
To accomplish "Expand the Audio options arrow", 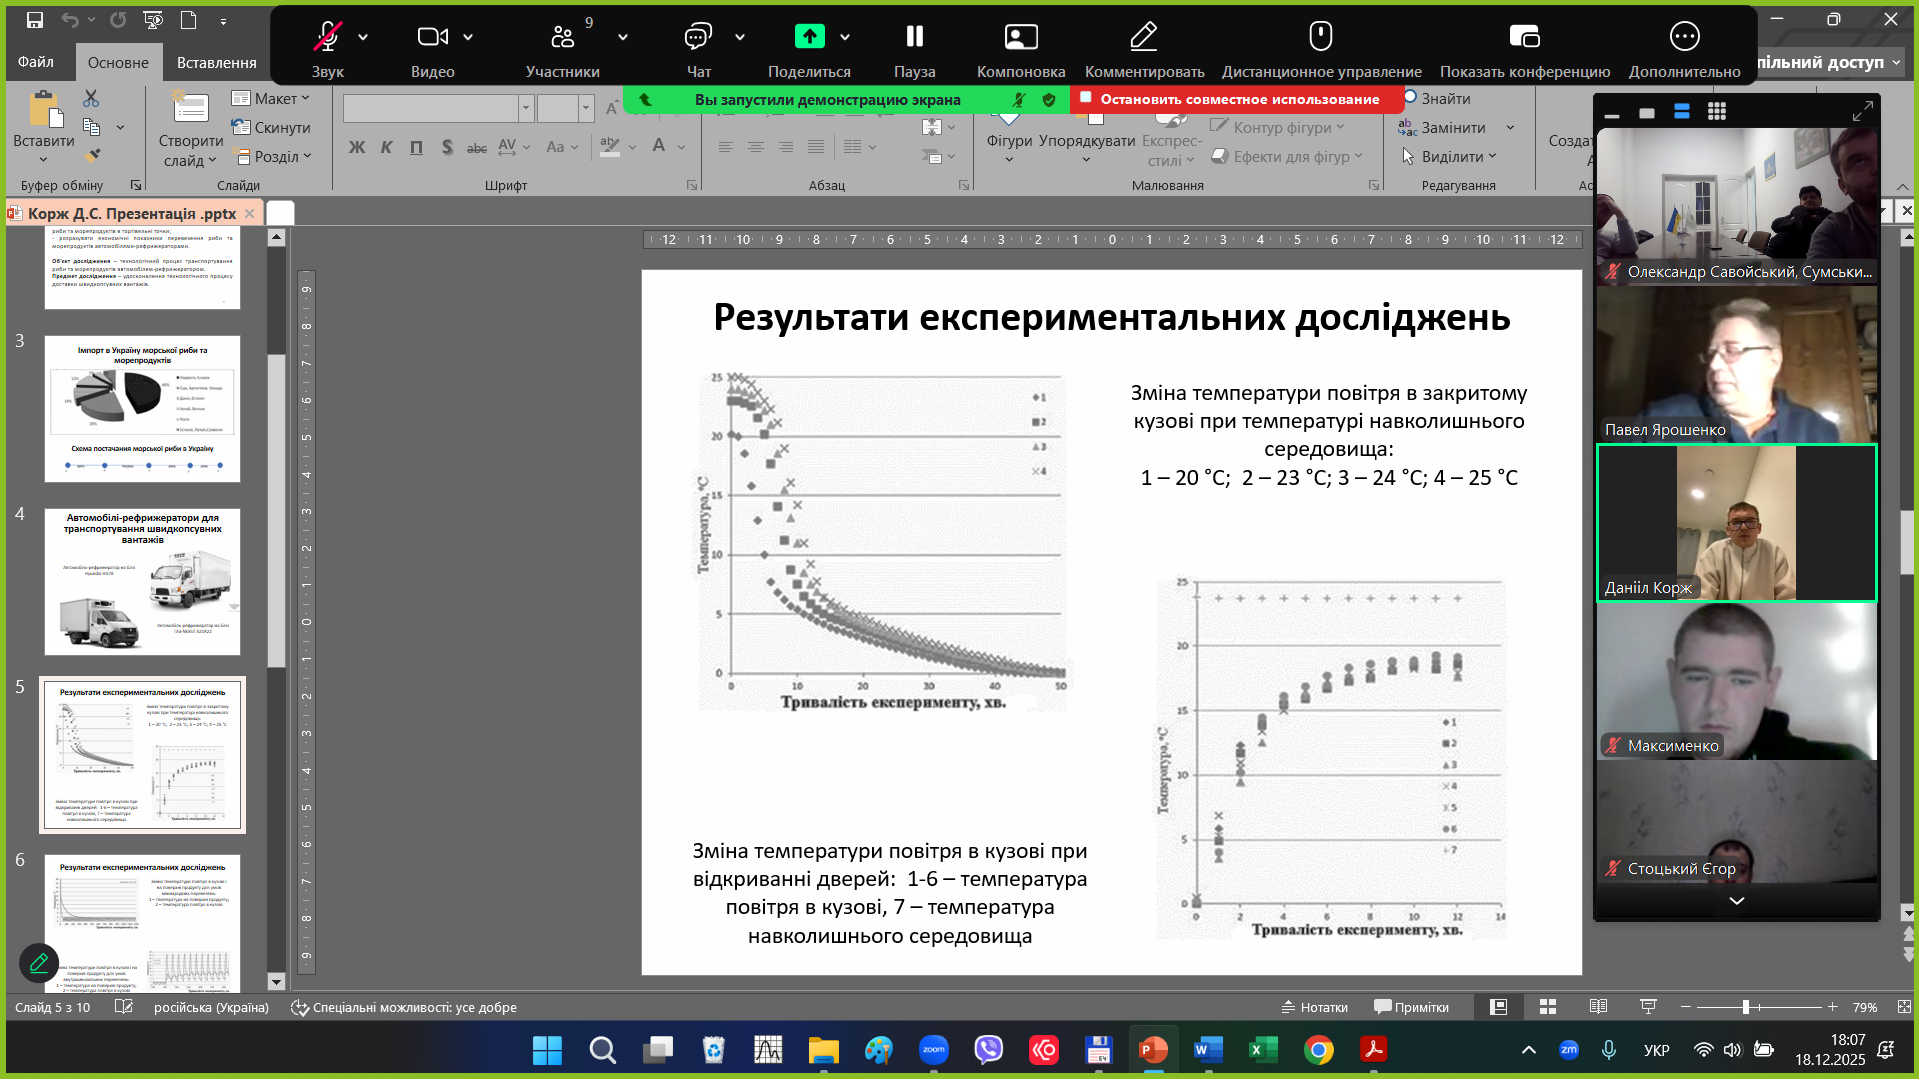I will pyautogui.click(x=363, y=38).
